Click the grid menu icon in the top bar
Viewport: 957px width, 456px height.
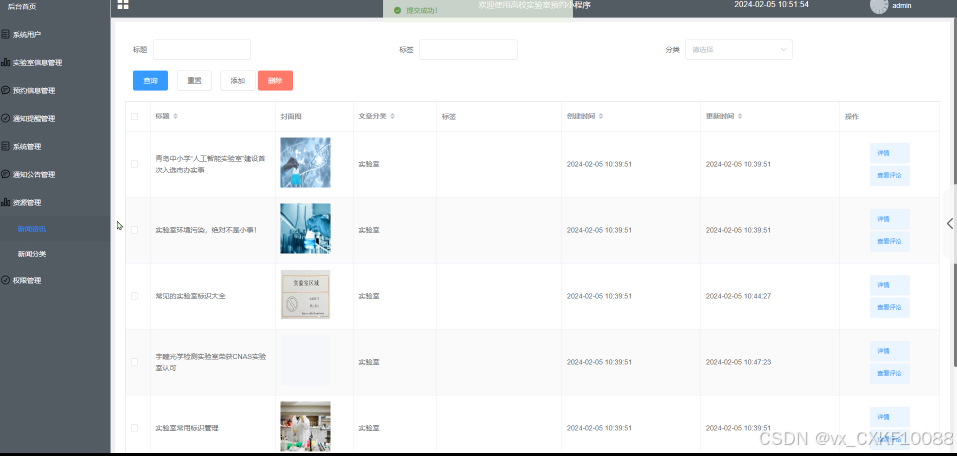click(123, 4)
